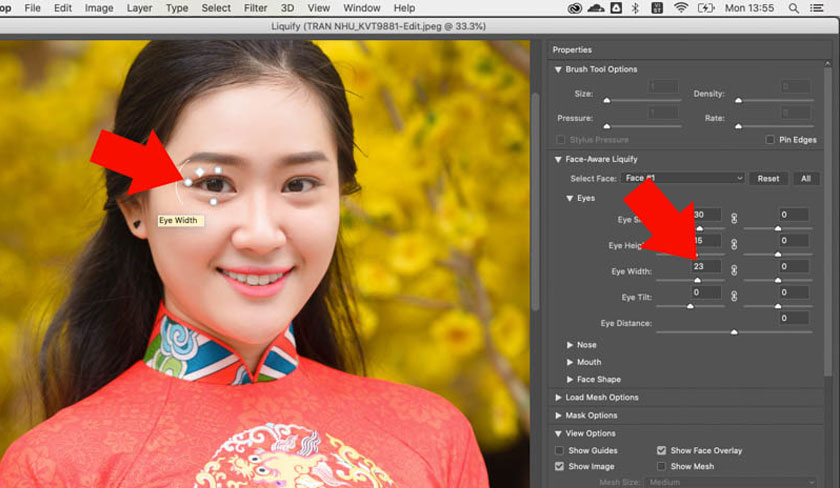Expand Load Mesh Options
840x488 pixels.
558,397
